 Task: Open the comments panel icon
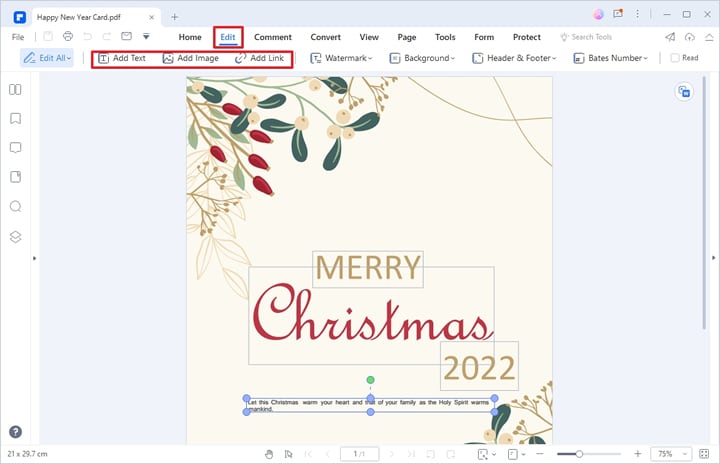coord(15,148)
